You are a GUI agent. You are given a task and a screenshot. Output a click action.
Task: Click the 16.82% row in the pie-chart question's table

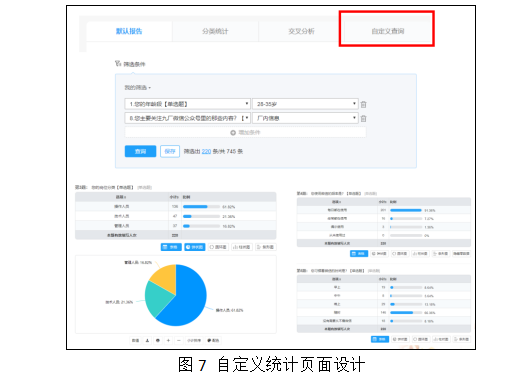pos(176,226)
